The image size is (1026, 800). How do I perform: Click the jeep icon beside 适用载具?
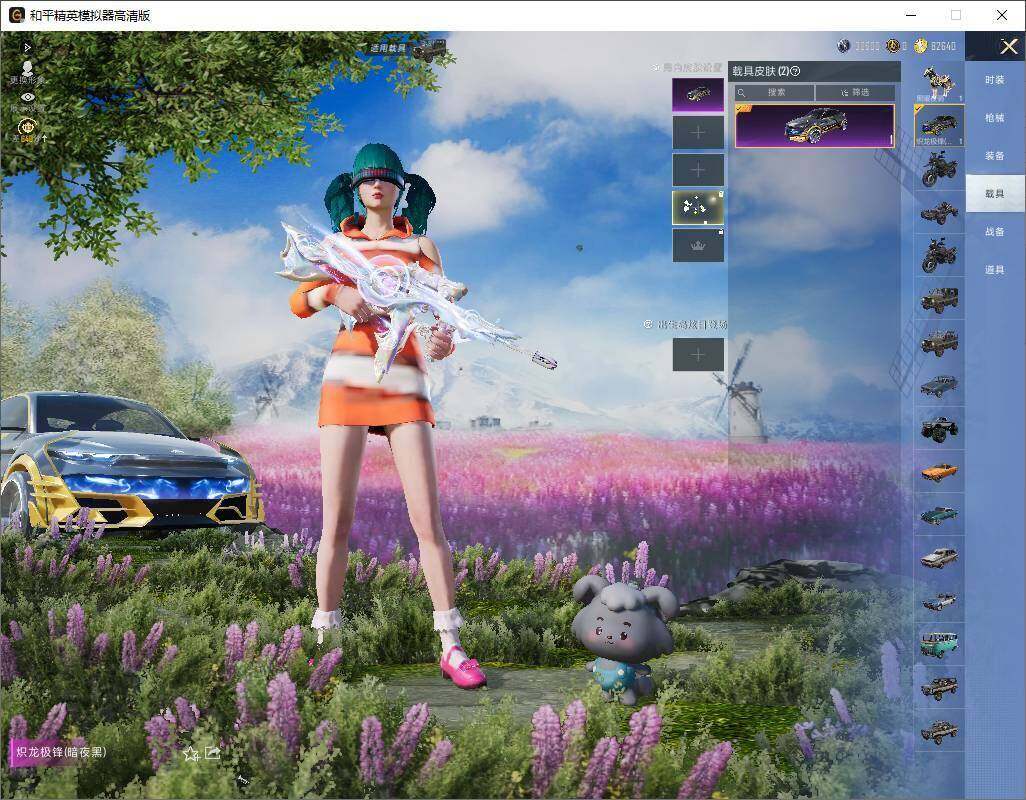pos(429,49)
